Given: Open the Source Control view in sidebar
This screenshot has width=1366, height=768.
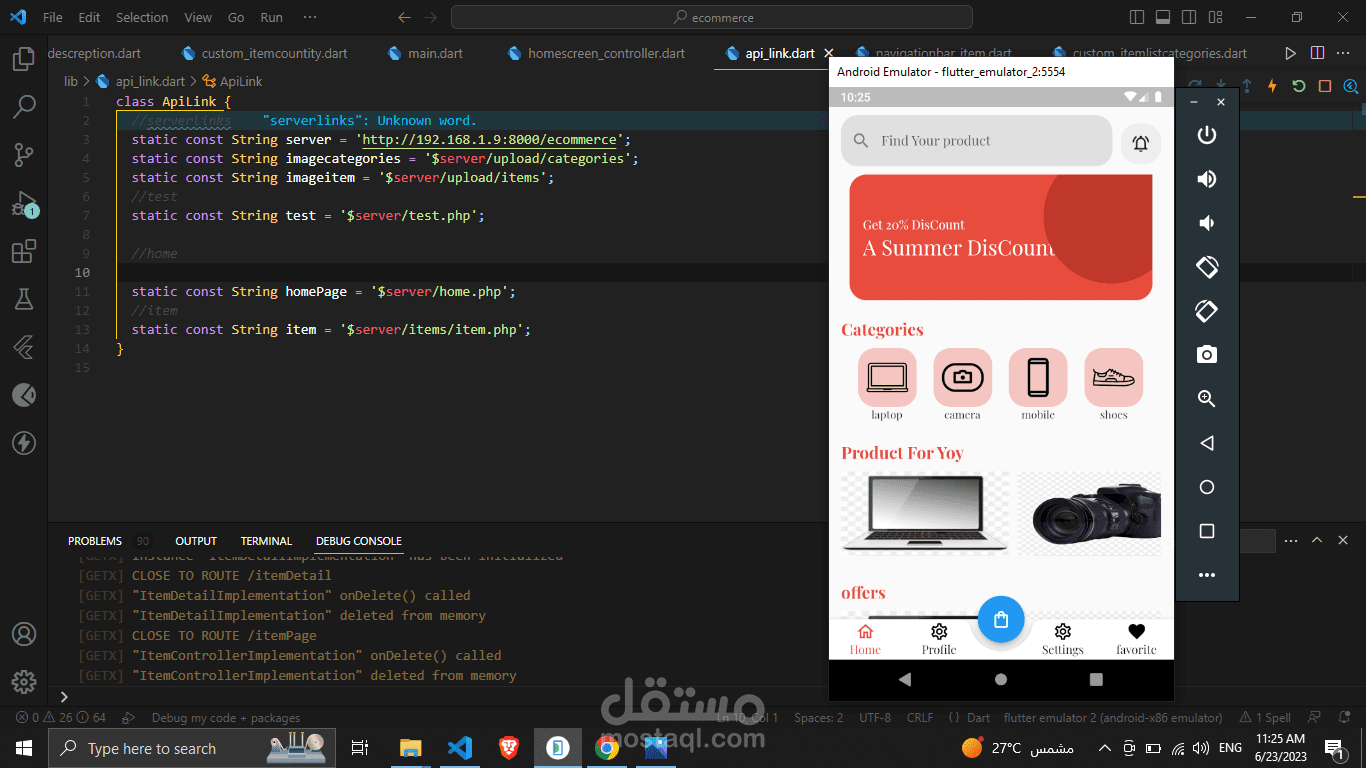Looking at the screenshot, I should pos(24,155).
